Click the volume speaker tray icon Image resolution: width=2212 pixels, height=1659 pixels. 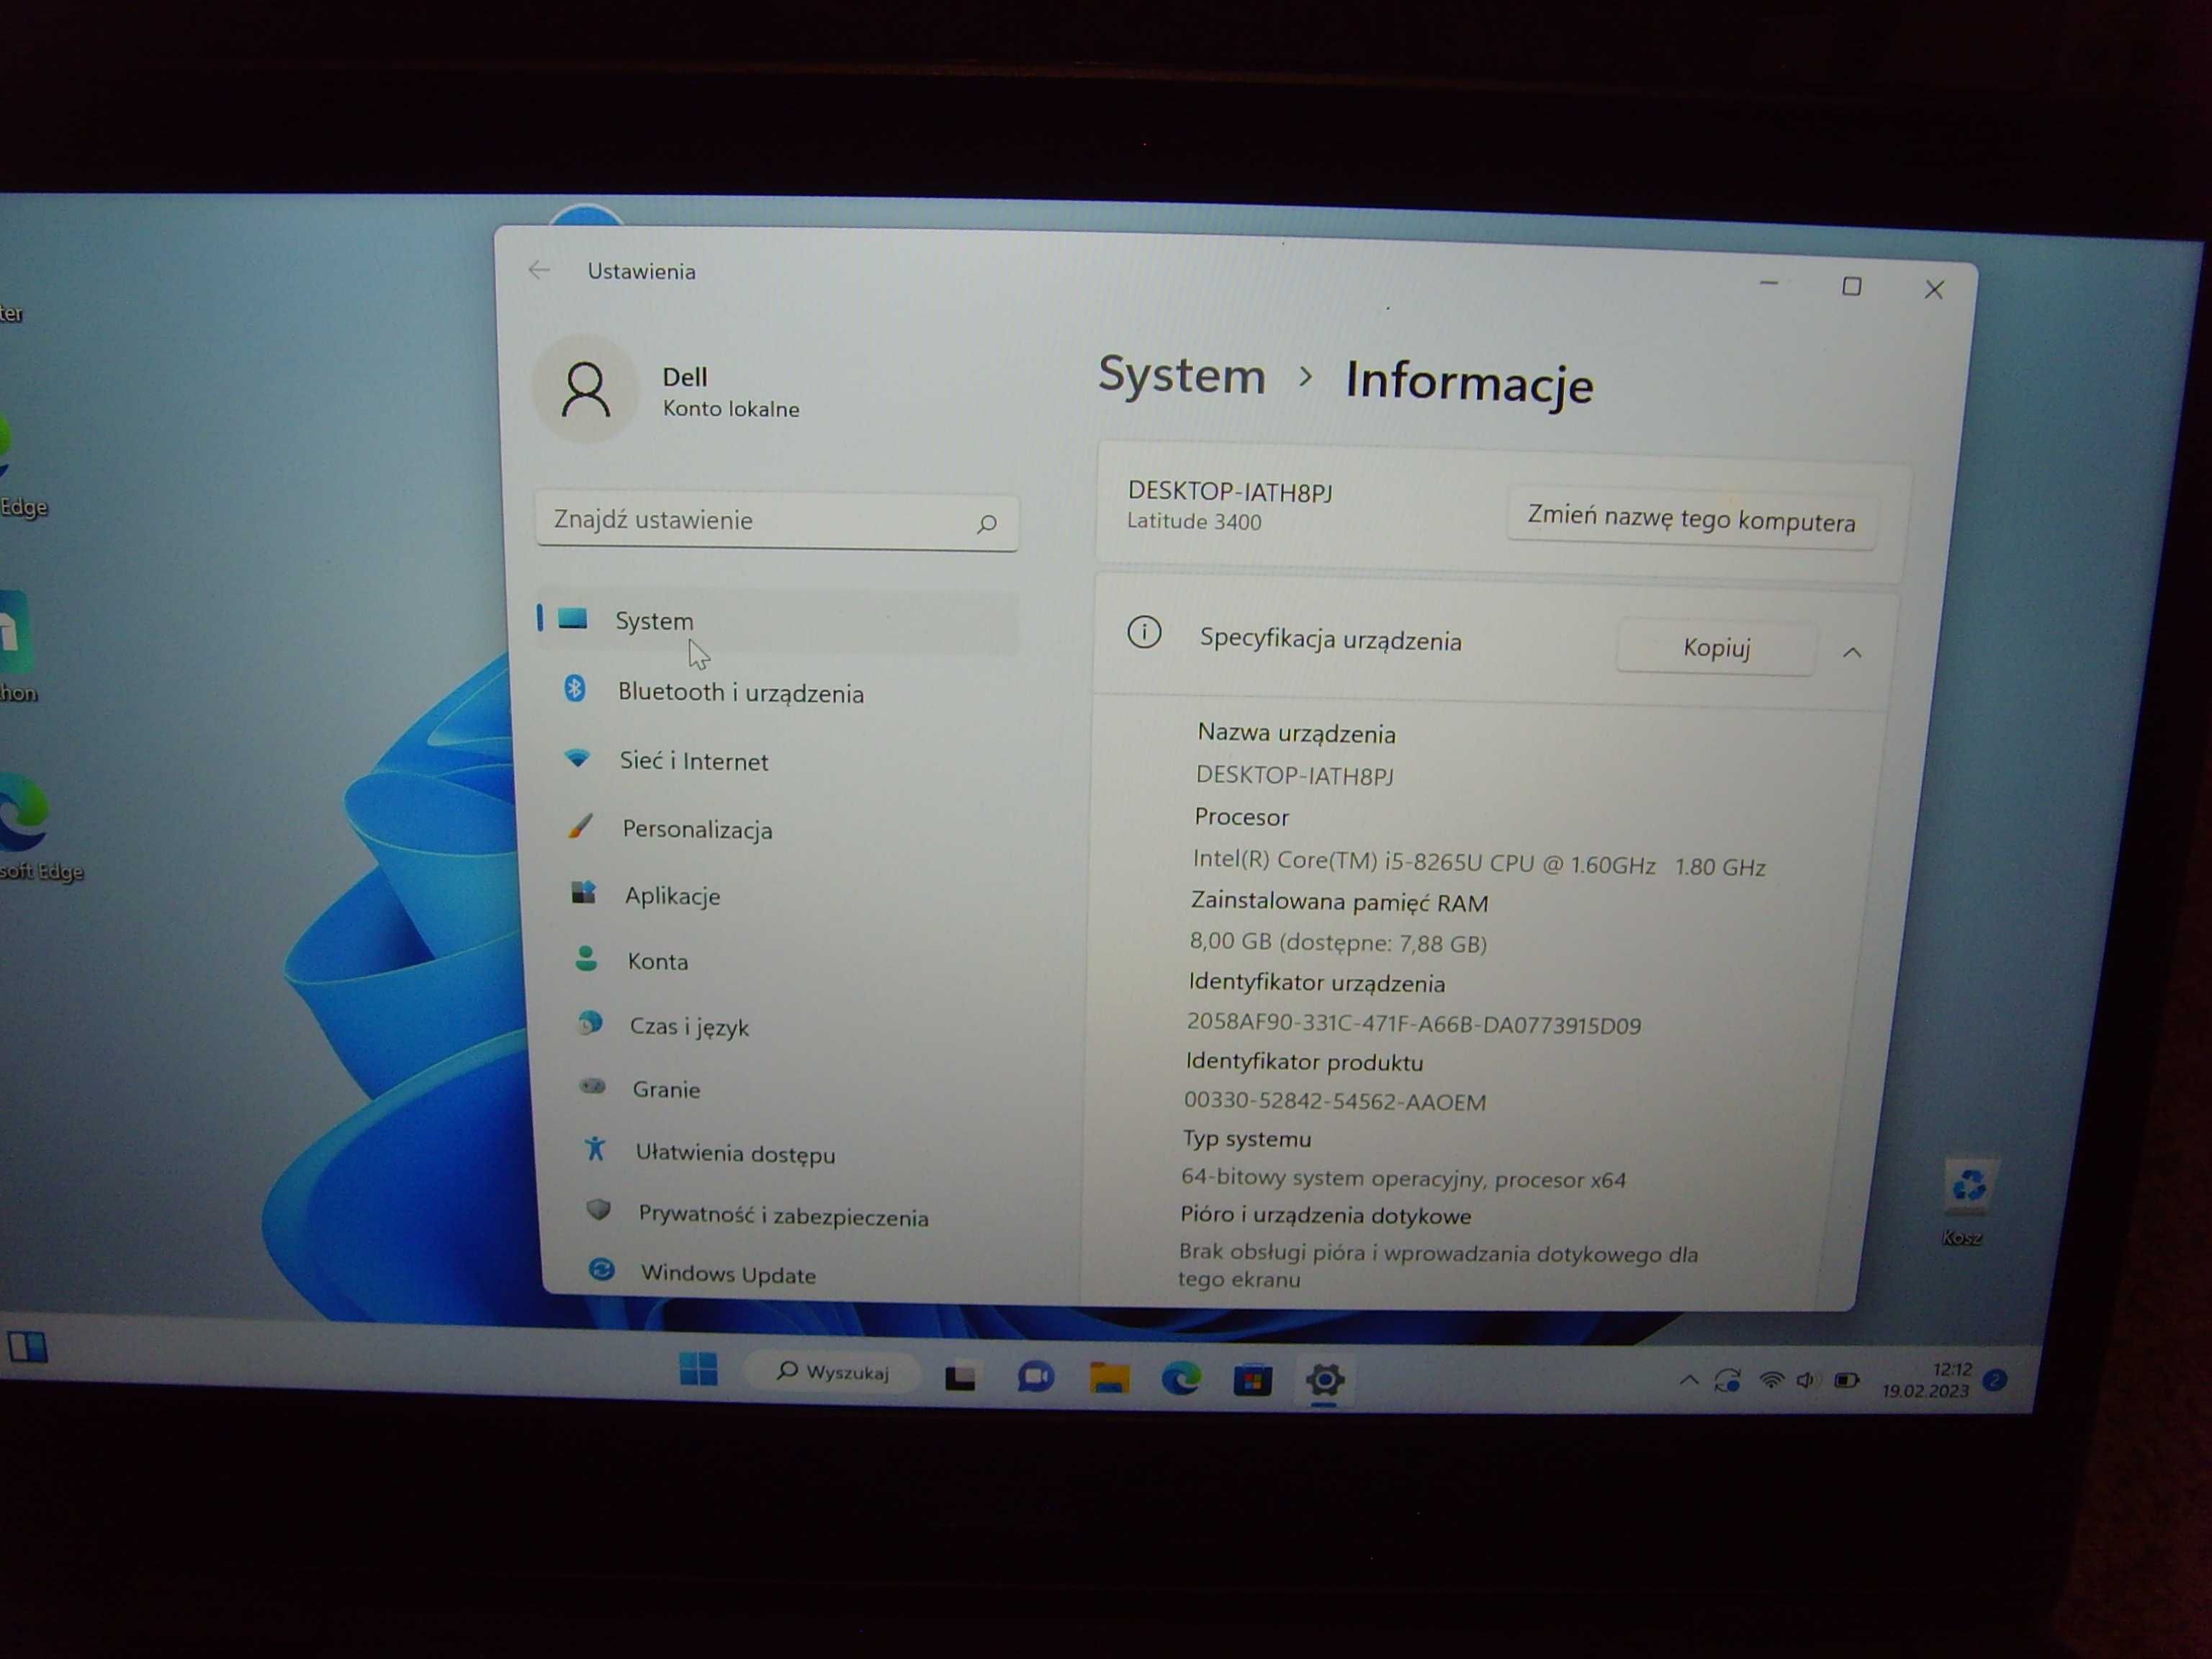(1805, 1381)
